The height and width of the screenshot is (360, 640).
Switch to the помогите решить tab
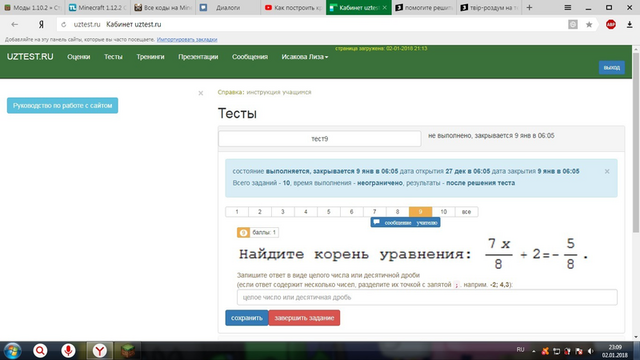(424, 7)
